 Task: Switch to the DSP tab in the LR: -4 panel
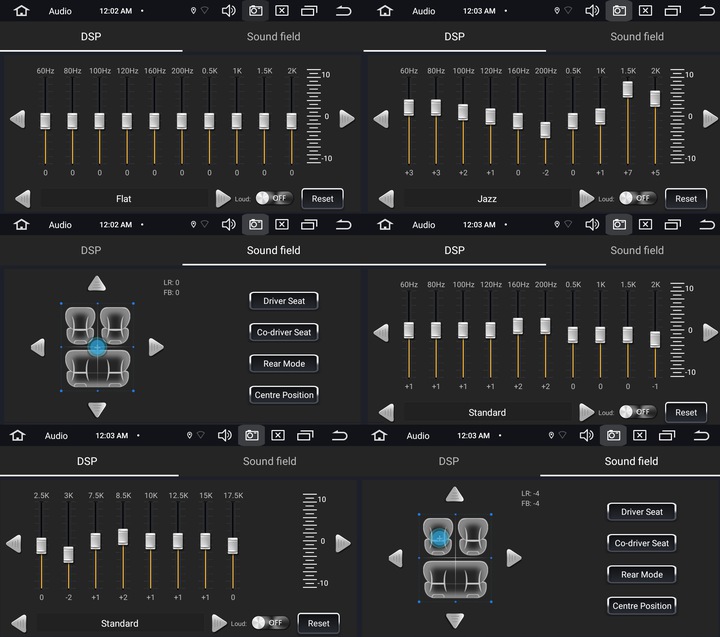point(449,461)
